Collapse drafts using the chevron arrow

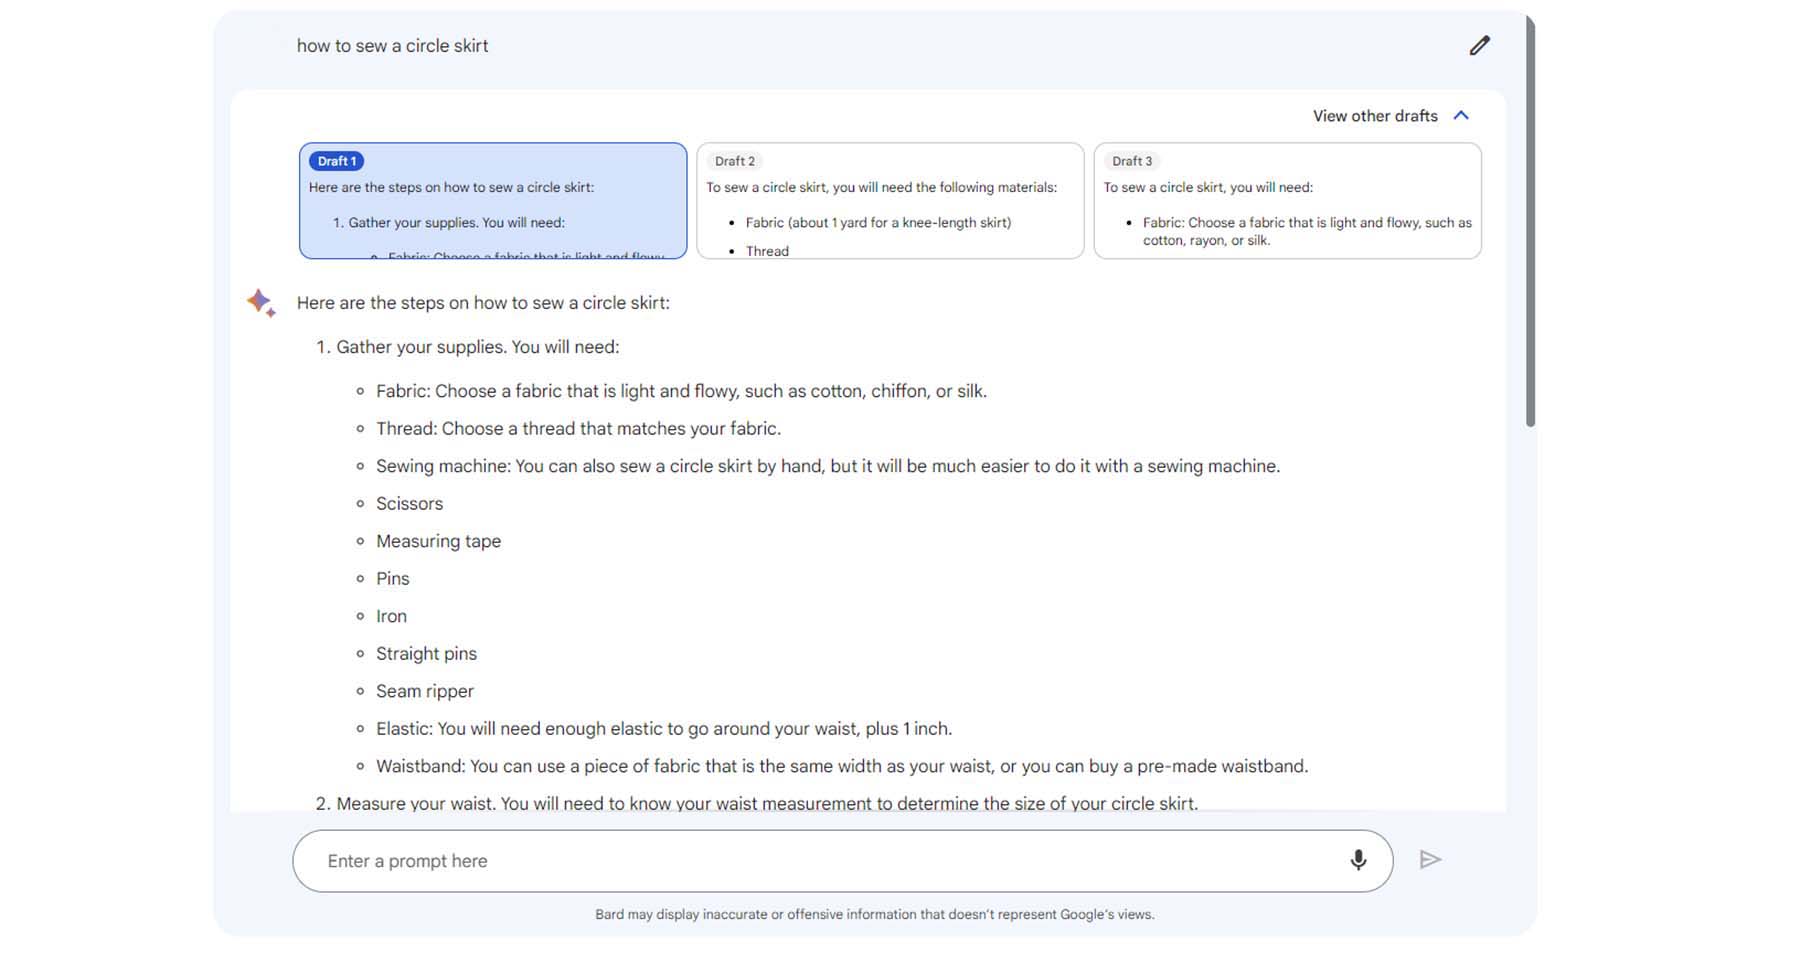click(1461, 116)
